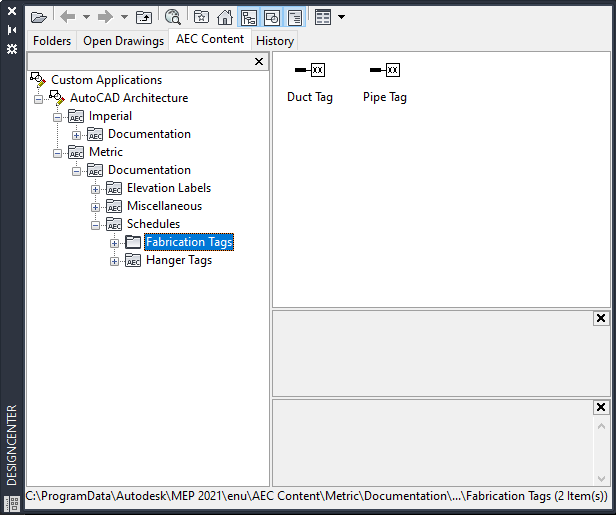Select the Miscellaneous folder
This screenshot has height=515, width=616.
click(x=164, y=206)
